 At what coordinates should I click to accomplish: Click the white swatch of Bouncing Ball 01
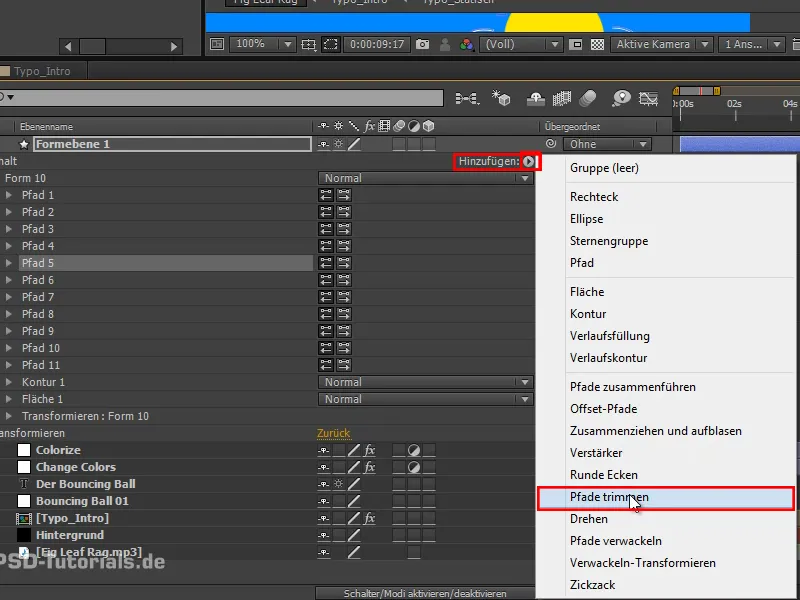point(24,501)
